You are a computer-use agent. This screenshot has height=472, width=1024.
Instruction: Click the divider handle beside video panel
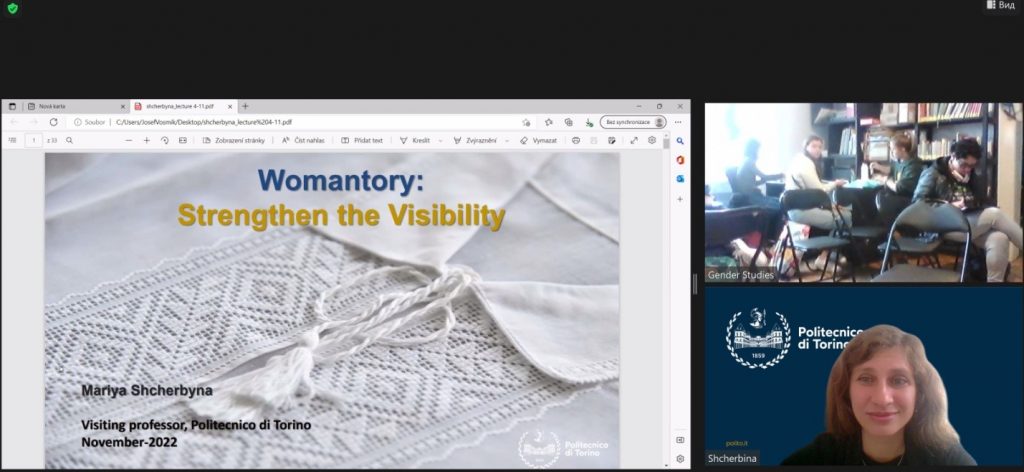695,285
